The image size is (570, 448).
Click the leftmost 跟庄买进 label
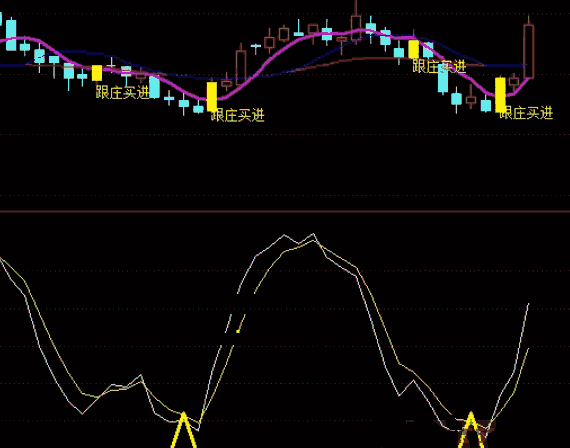coord(123,92)
